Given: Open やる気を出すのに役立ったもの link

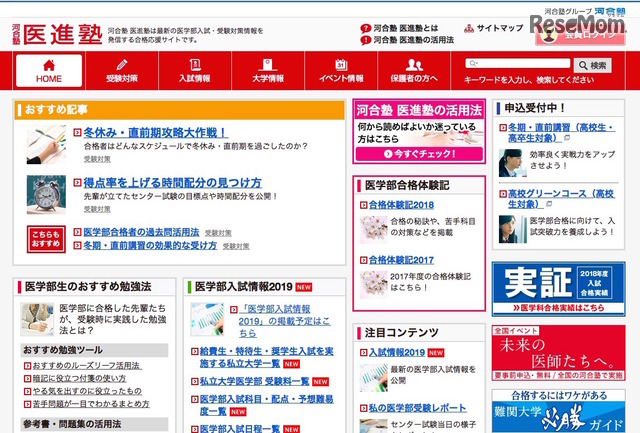Looking at the screenshot, I should pyautogui.click(x=87, y=391).
